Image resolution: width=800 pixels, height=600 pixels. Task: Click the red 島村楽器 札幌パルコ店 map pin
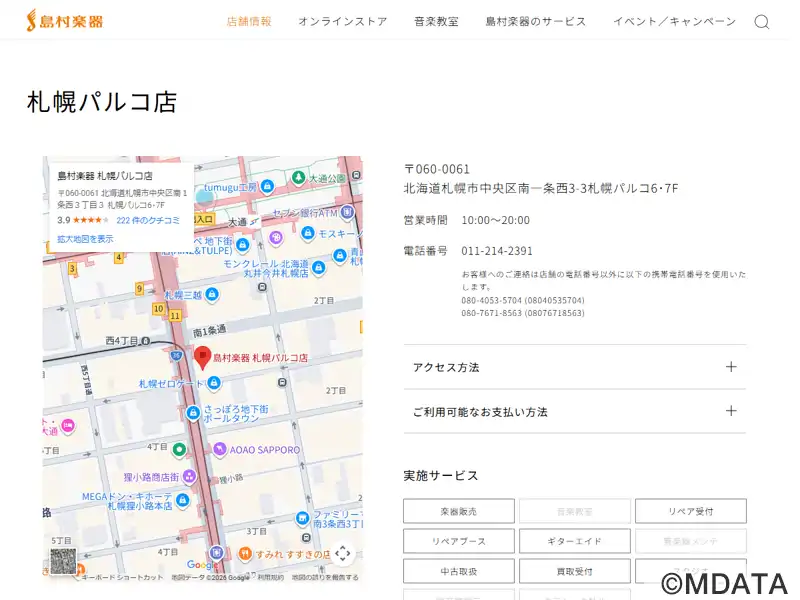tap(203, 358)
